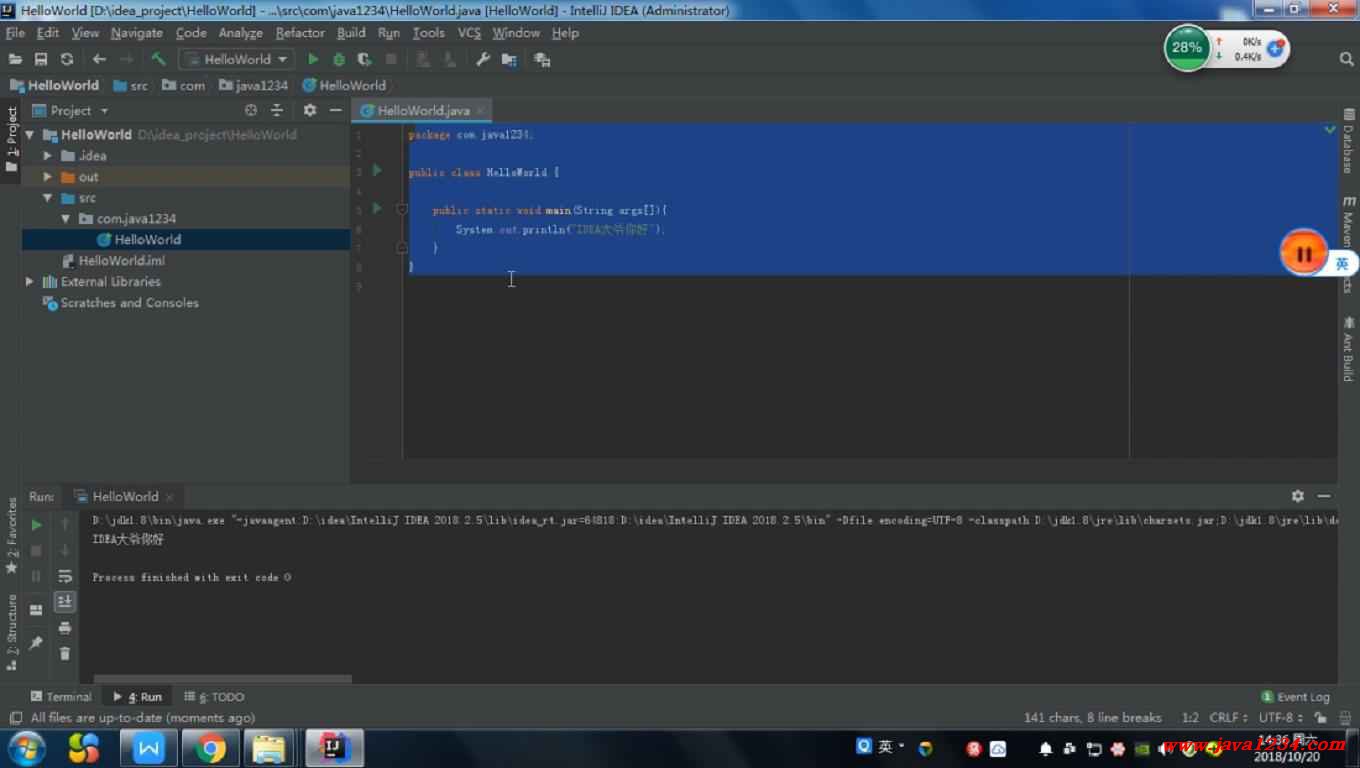Screen dimensions: 1360x768
Task: Toggle Pin Tab in Run panel
Action: click(37, 642)
